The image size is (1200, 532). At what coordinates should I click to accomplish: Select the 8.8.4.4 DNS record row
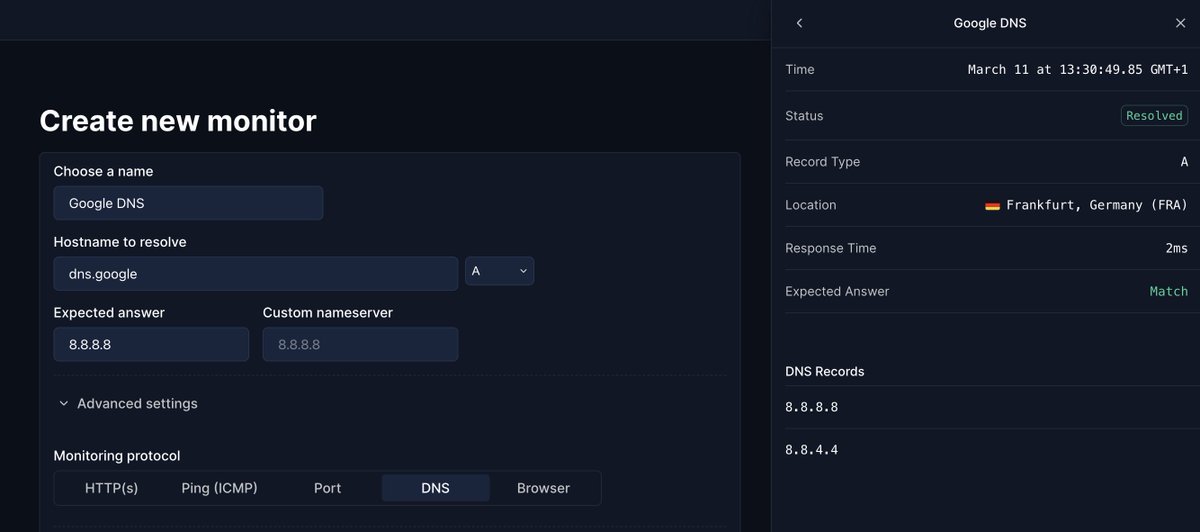[986, 450]
